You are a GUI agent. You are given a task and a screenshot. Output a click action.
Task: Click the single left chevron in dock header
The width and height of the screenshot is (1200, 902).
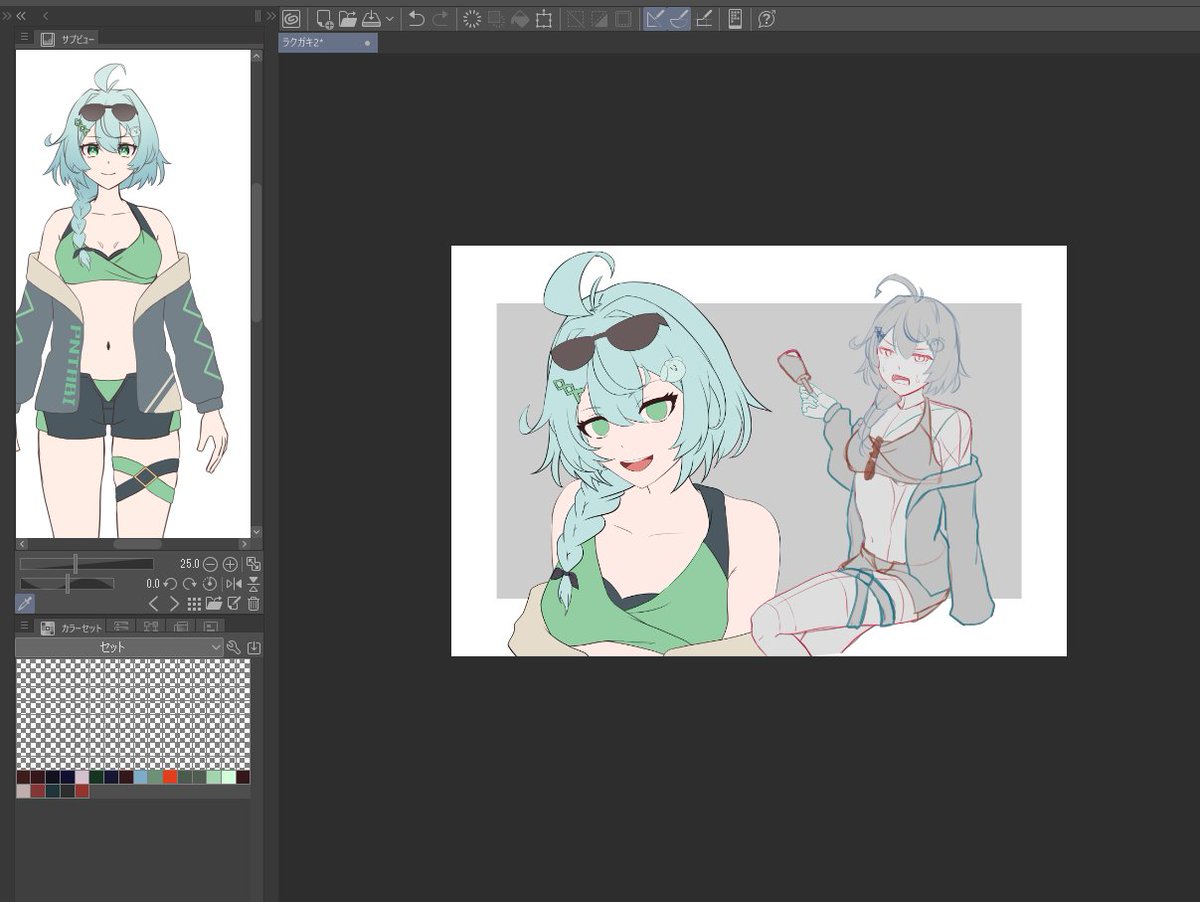click(x=46, y=16)
